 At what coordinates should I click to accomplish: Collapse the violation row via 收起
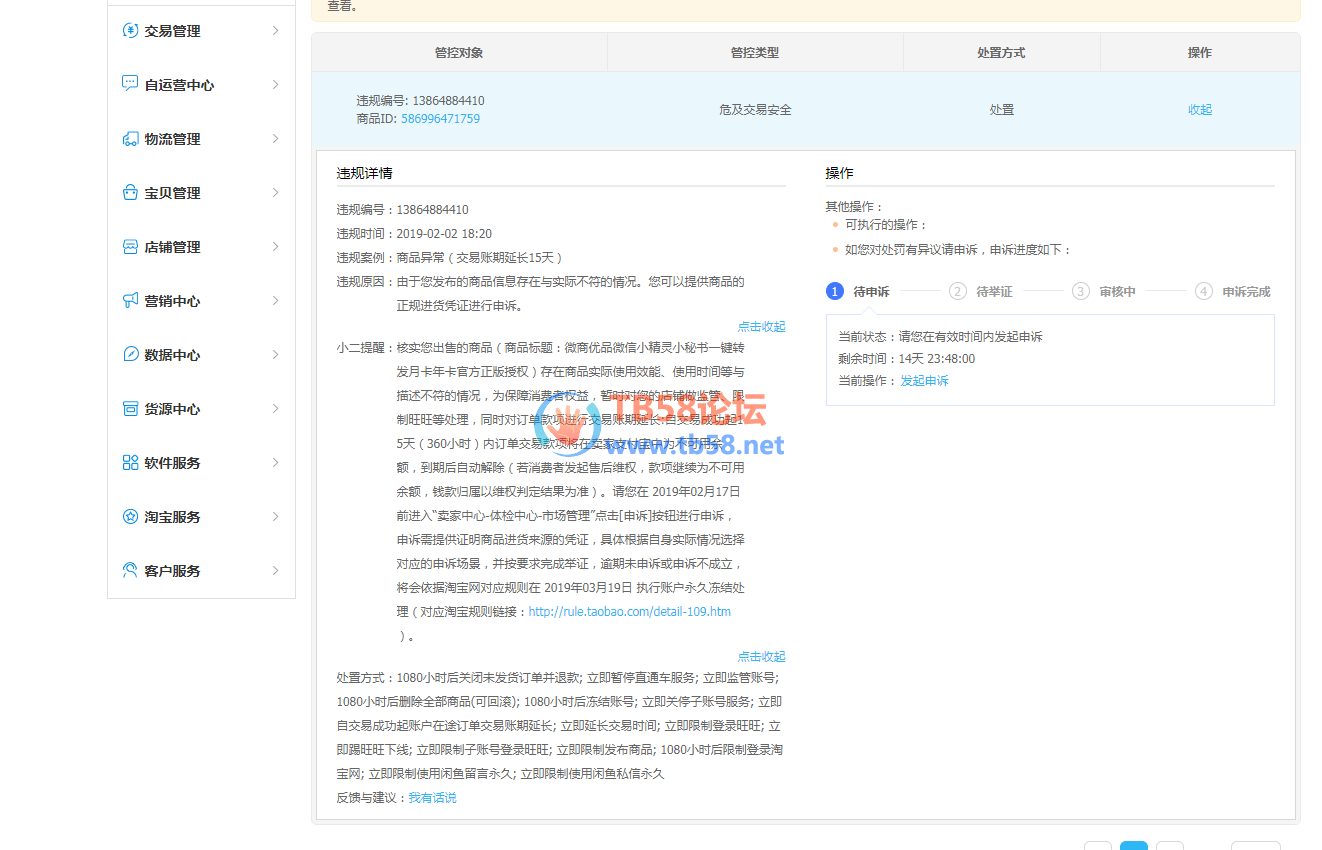1199,110
